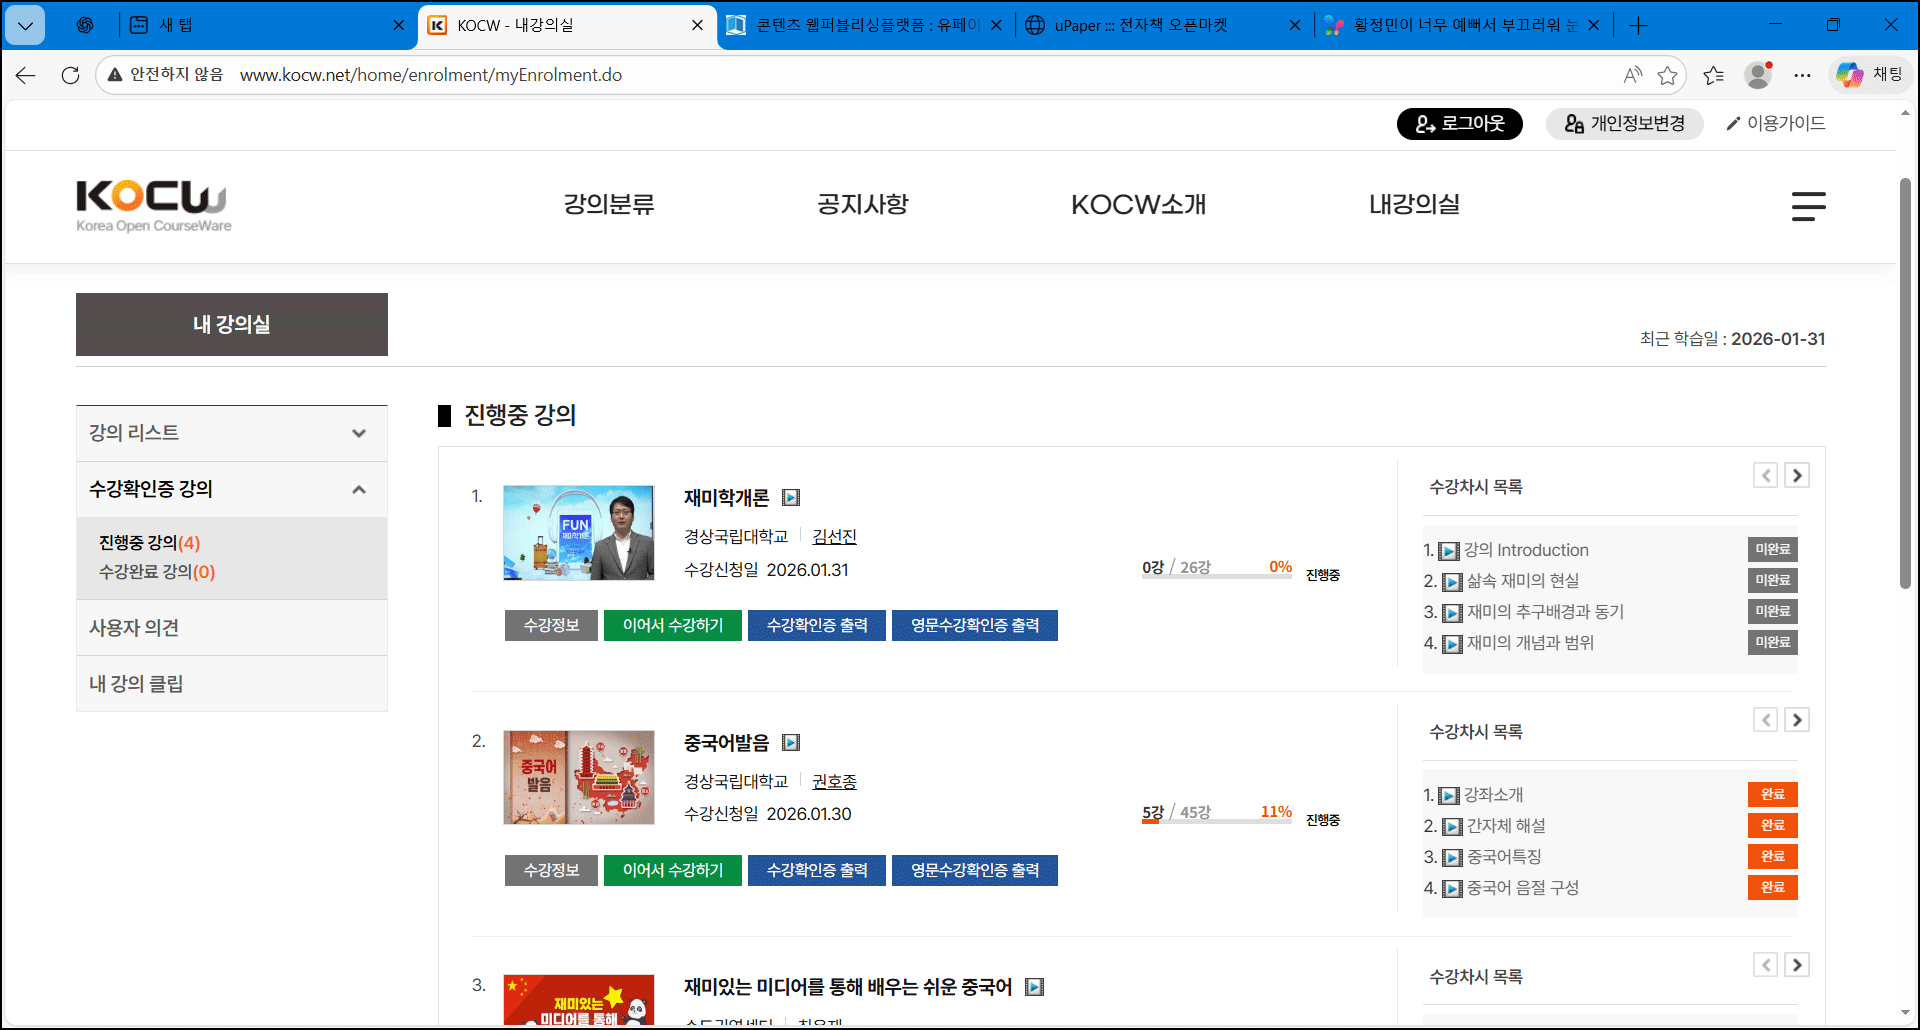Click the 재미학개론 course thumbnail

pyautogui.click(x=579, y=533)
